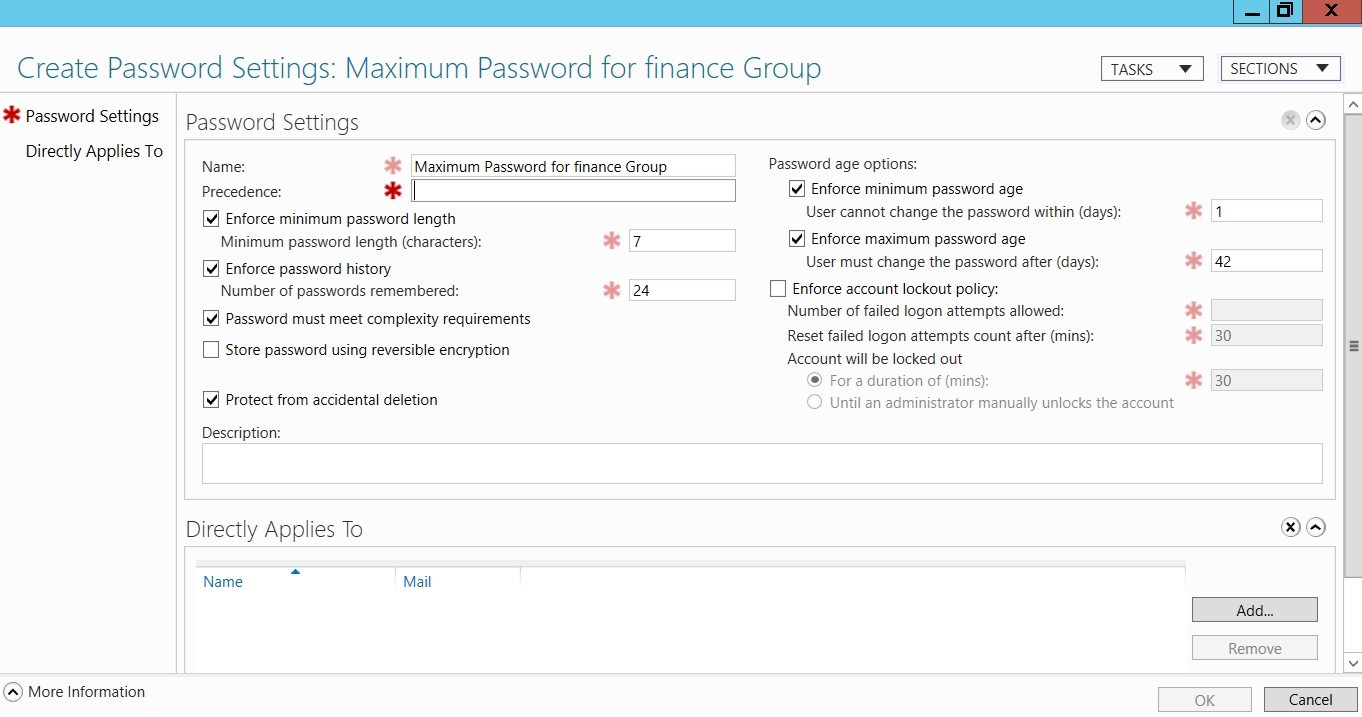
Task: Enable Store password using reversible encryption
Action: pyautogui.click(x=211, y=350)
